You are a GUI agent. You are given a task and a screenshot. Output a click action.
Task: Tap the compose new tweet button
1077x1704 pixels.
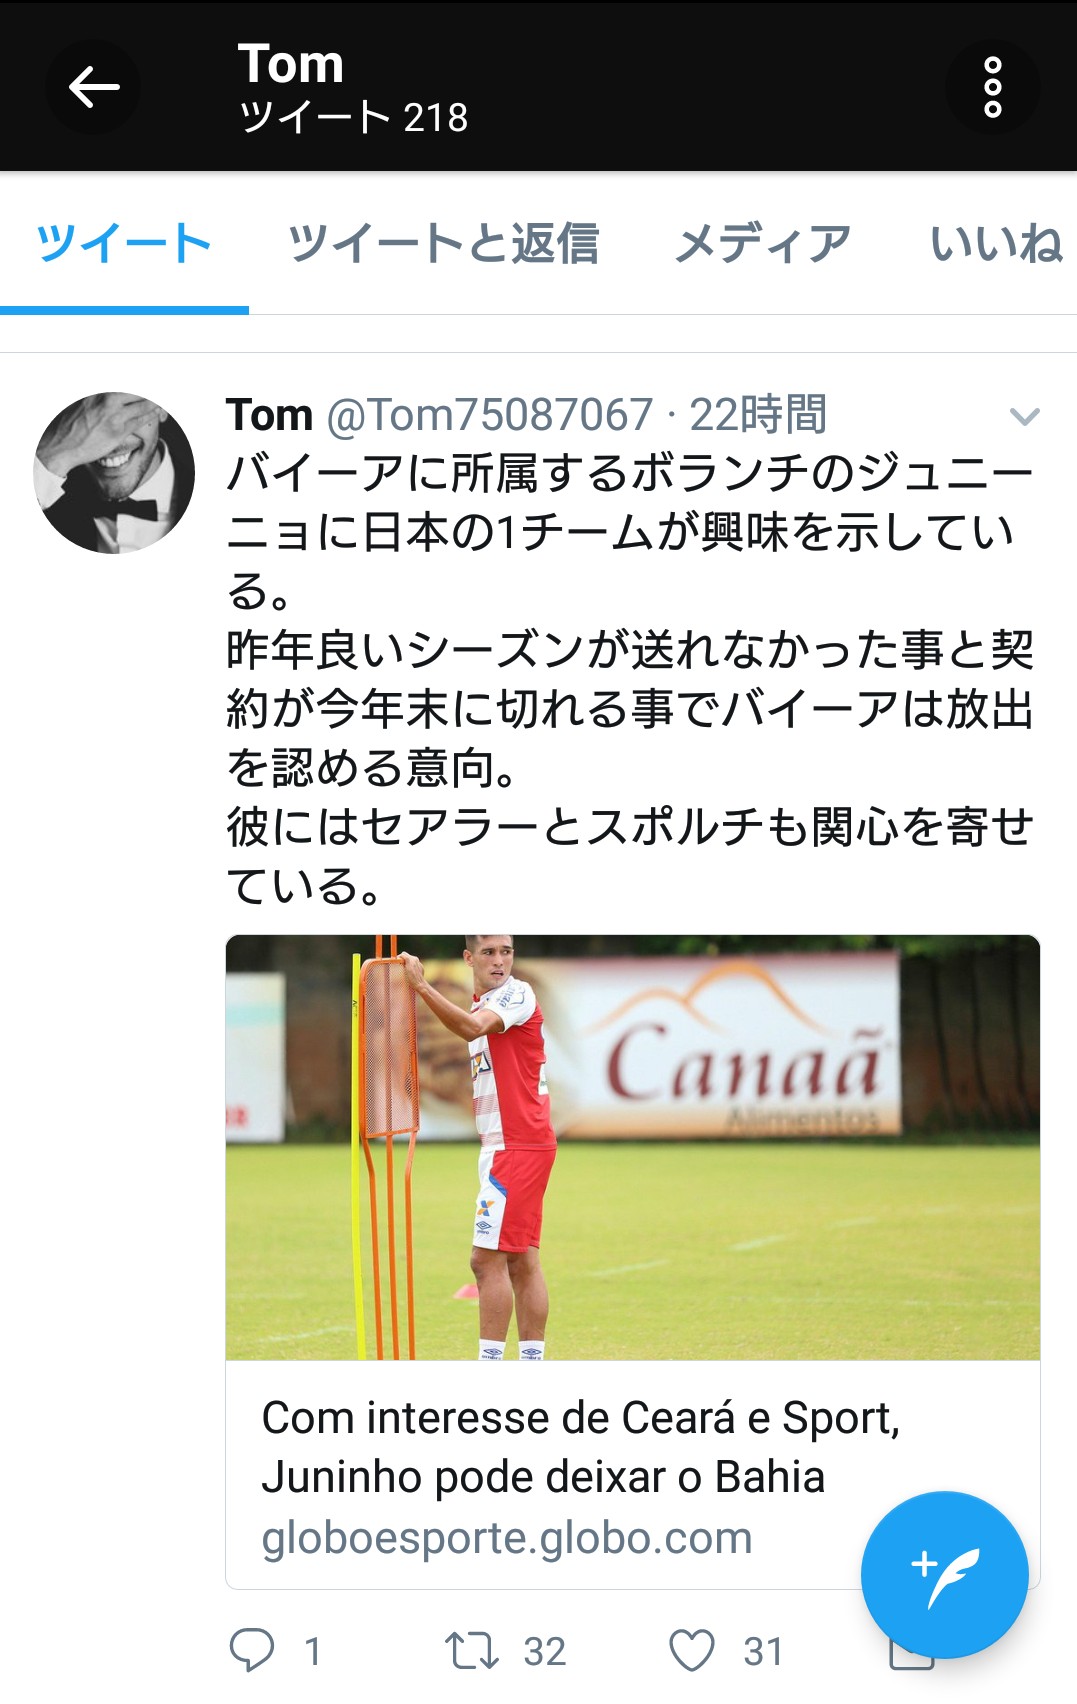pos(944,1575)
